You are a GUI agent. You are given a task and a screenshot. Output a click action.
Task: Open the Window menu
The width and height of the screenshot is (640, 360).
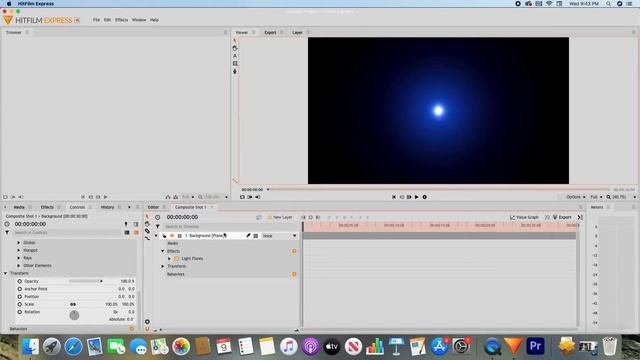point(139,20)
